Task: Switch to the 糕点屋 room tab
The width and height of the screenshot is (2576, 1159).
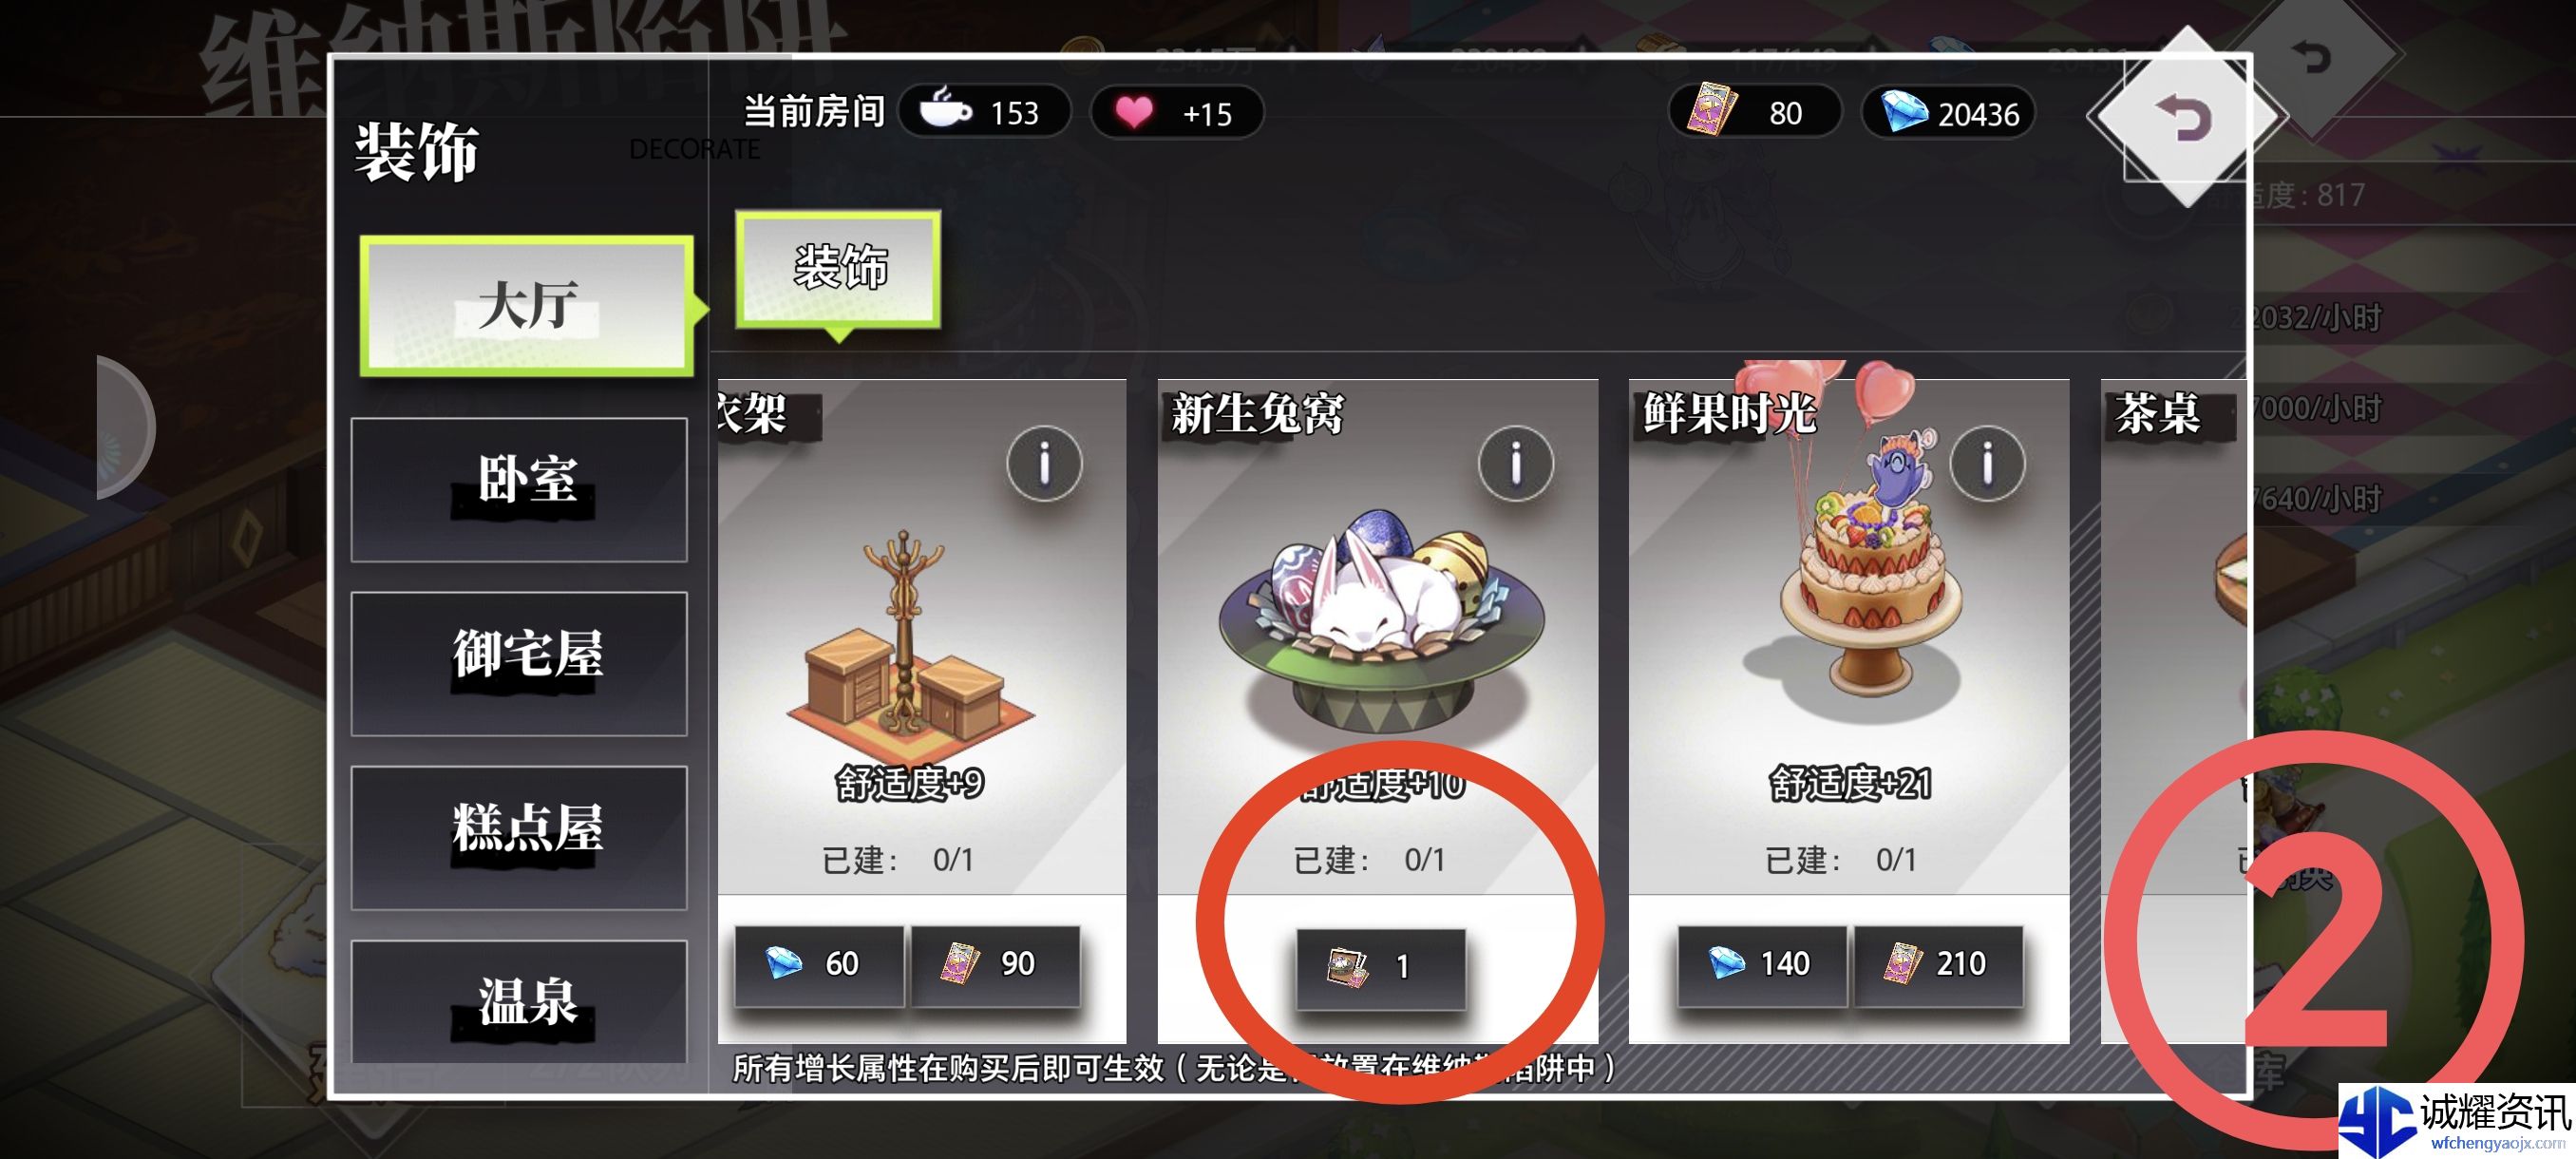Action: coord(519,837)
